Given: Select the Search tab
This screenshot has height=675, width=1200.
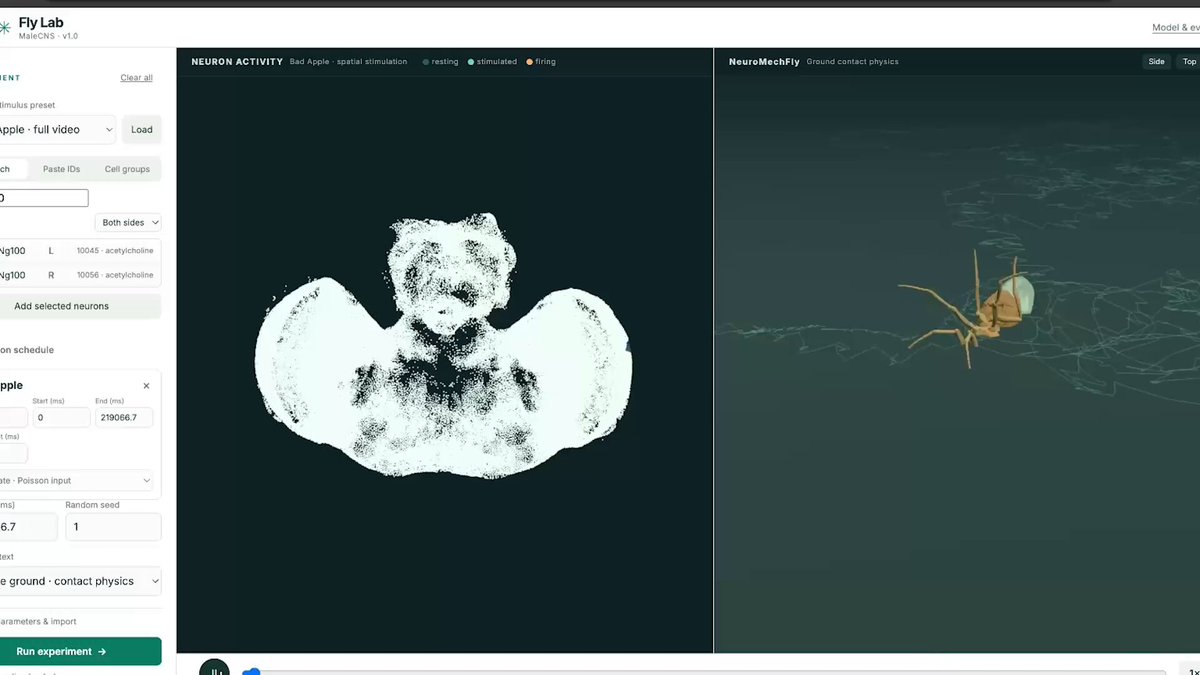Looking at the screenshot, I should coord(12,169).
